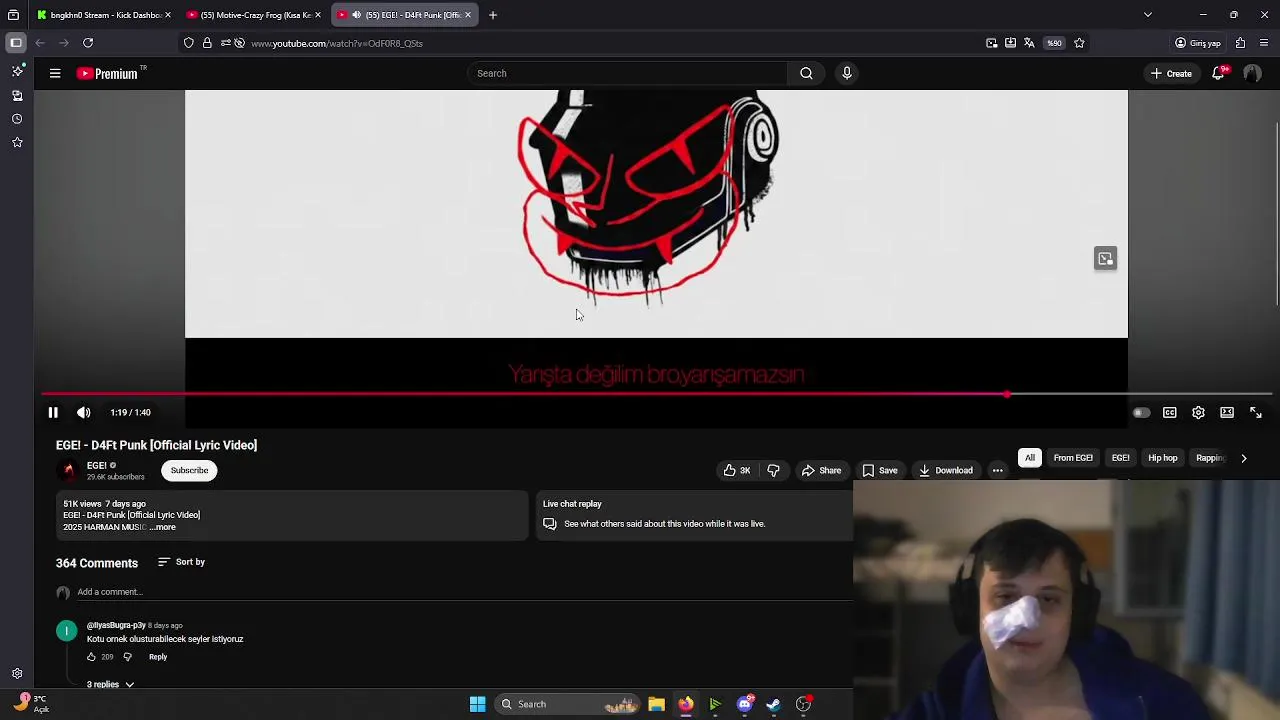See live chat replay panel

(694, 514)
